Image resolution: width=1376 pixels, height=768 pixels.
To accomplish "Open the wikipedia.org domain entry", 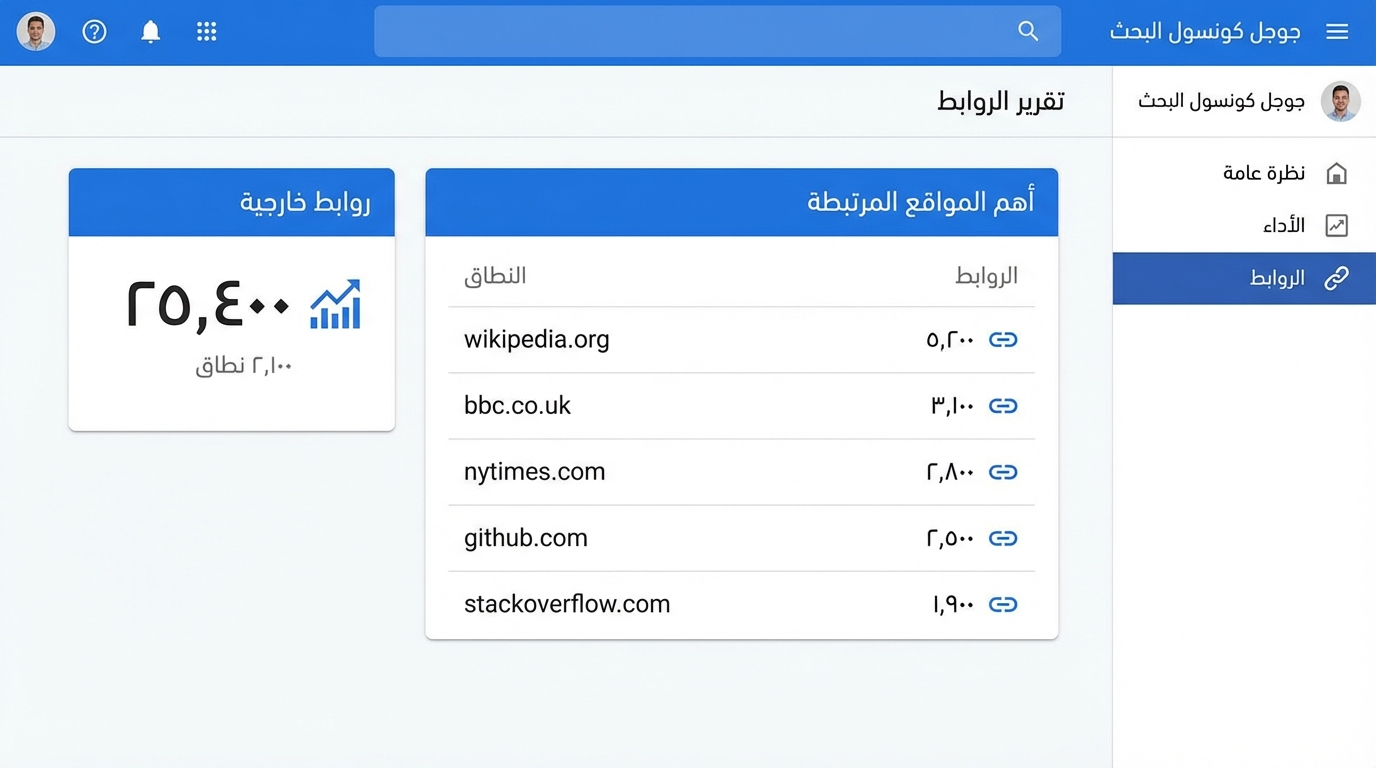I will tap(536, 340).
